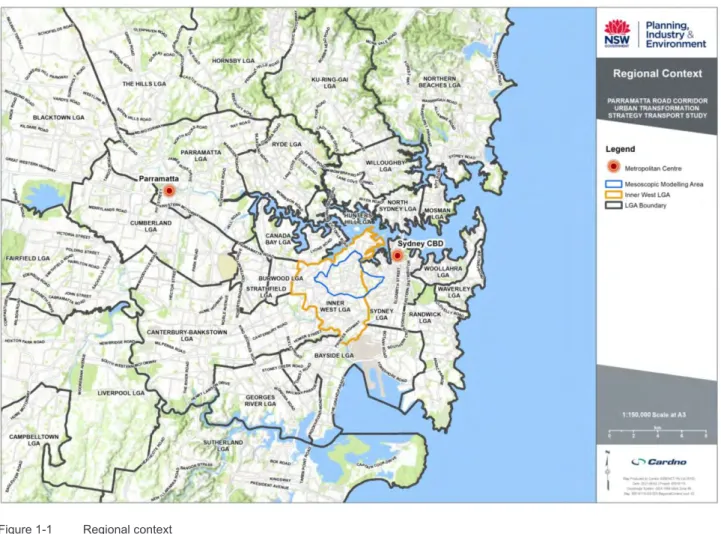Click the kilometre scale bar
The image size is (721, 534).
pyautogui.click(x=658, y=433)
